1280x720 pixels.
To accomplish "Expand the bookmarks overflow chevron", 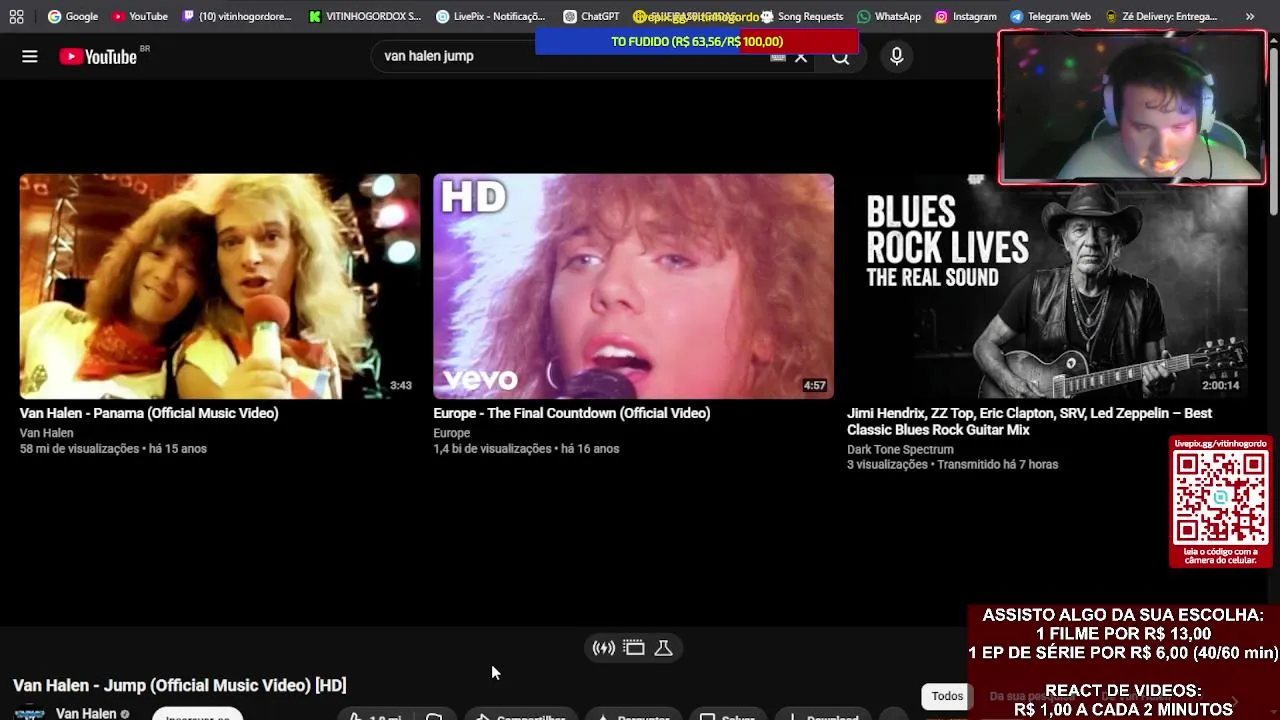I will click(1250, 16).
